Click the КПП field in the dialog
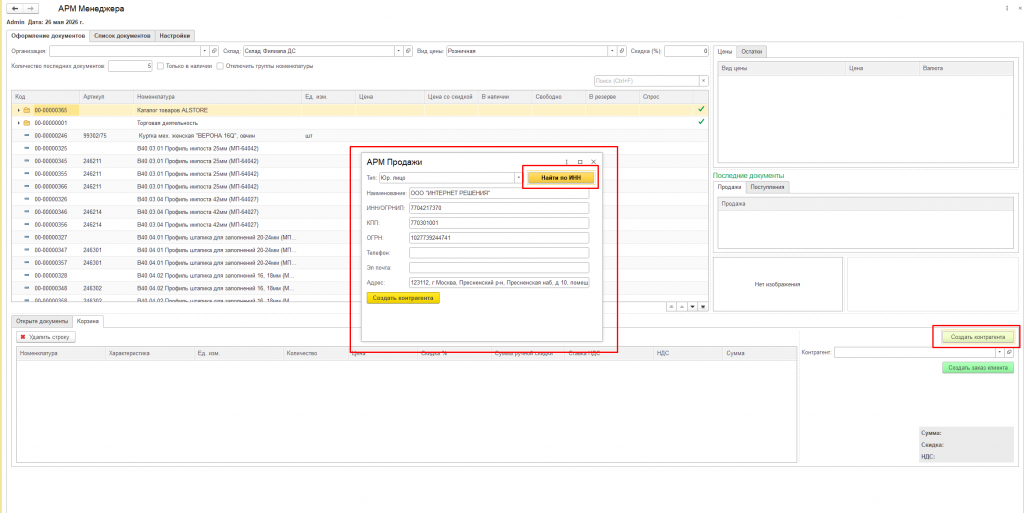This screenshot has height=513, width=1024. click(x=499, y=223)
